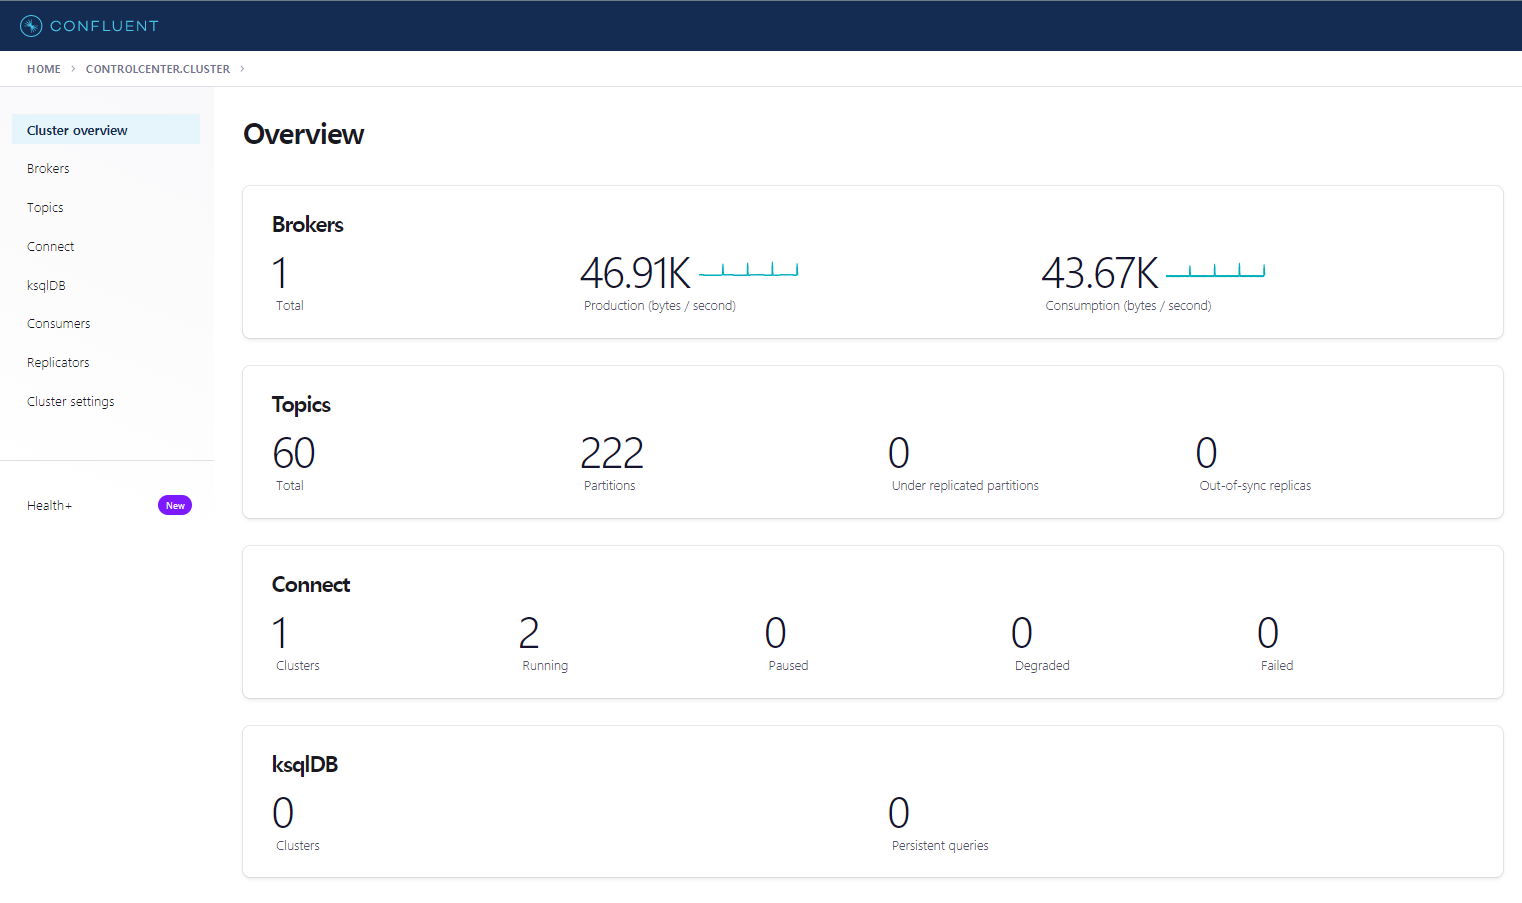Open Health+ sidebar item

[x=49, y=506]
